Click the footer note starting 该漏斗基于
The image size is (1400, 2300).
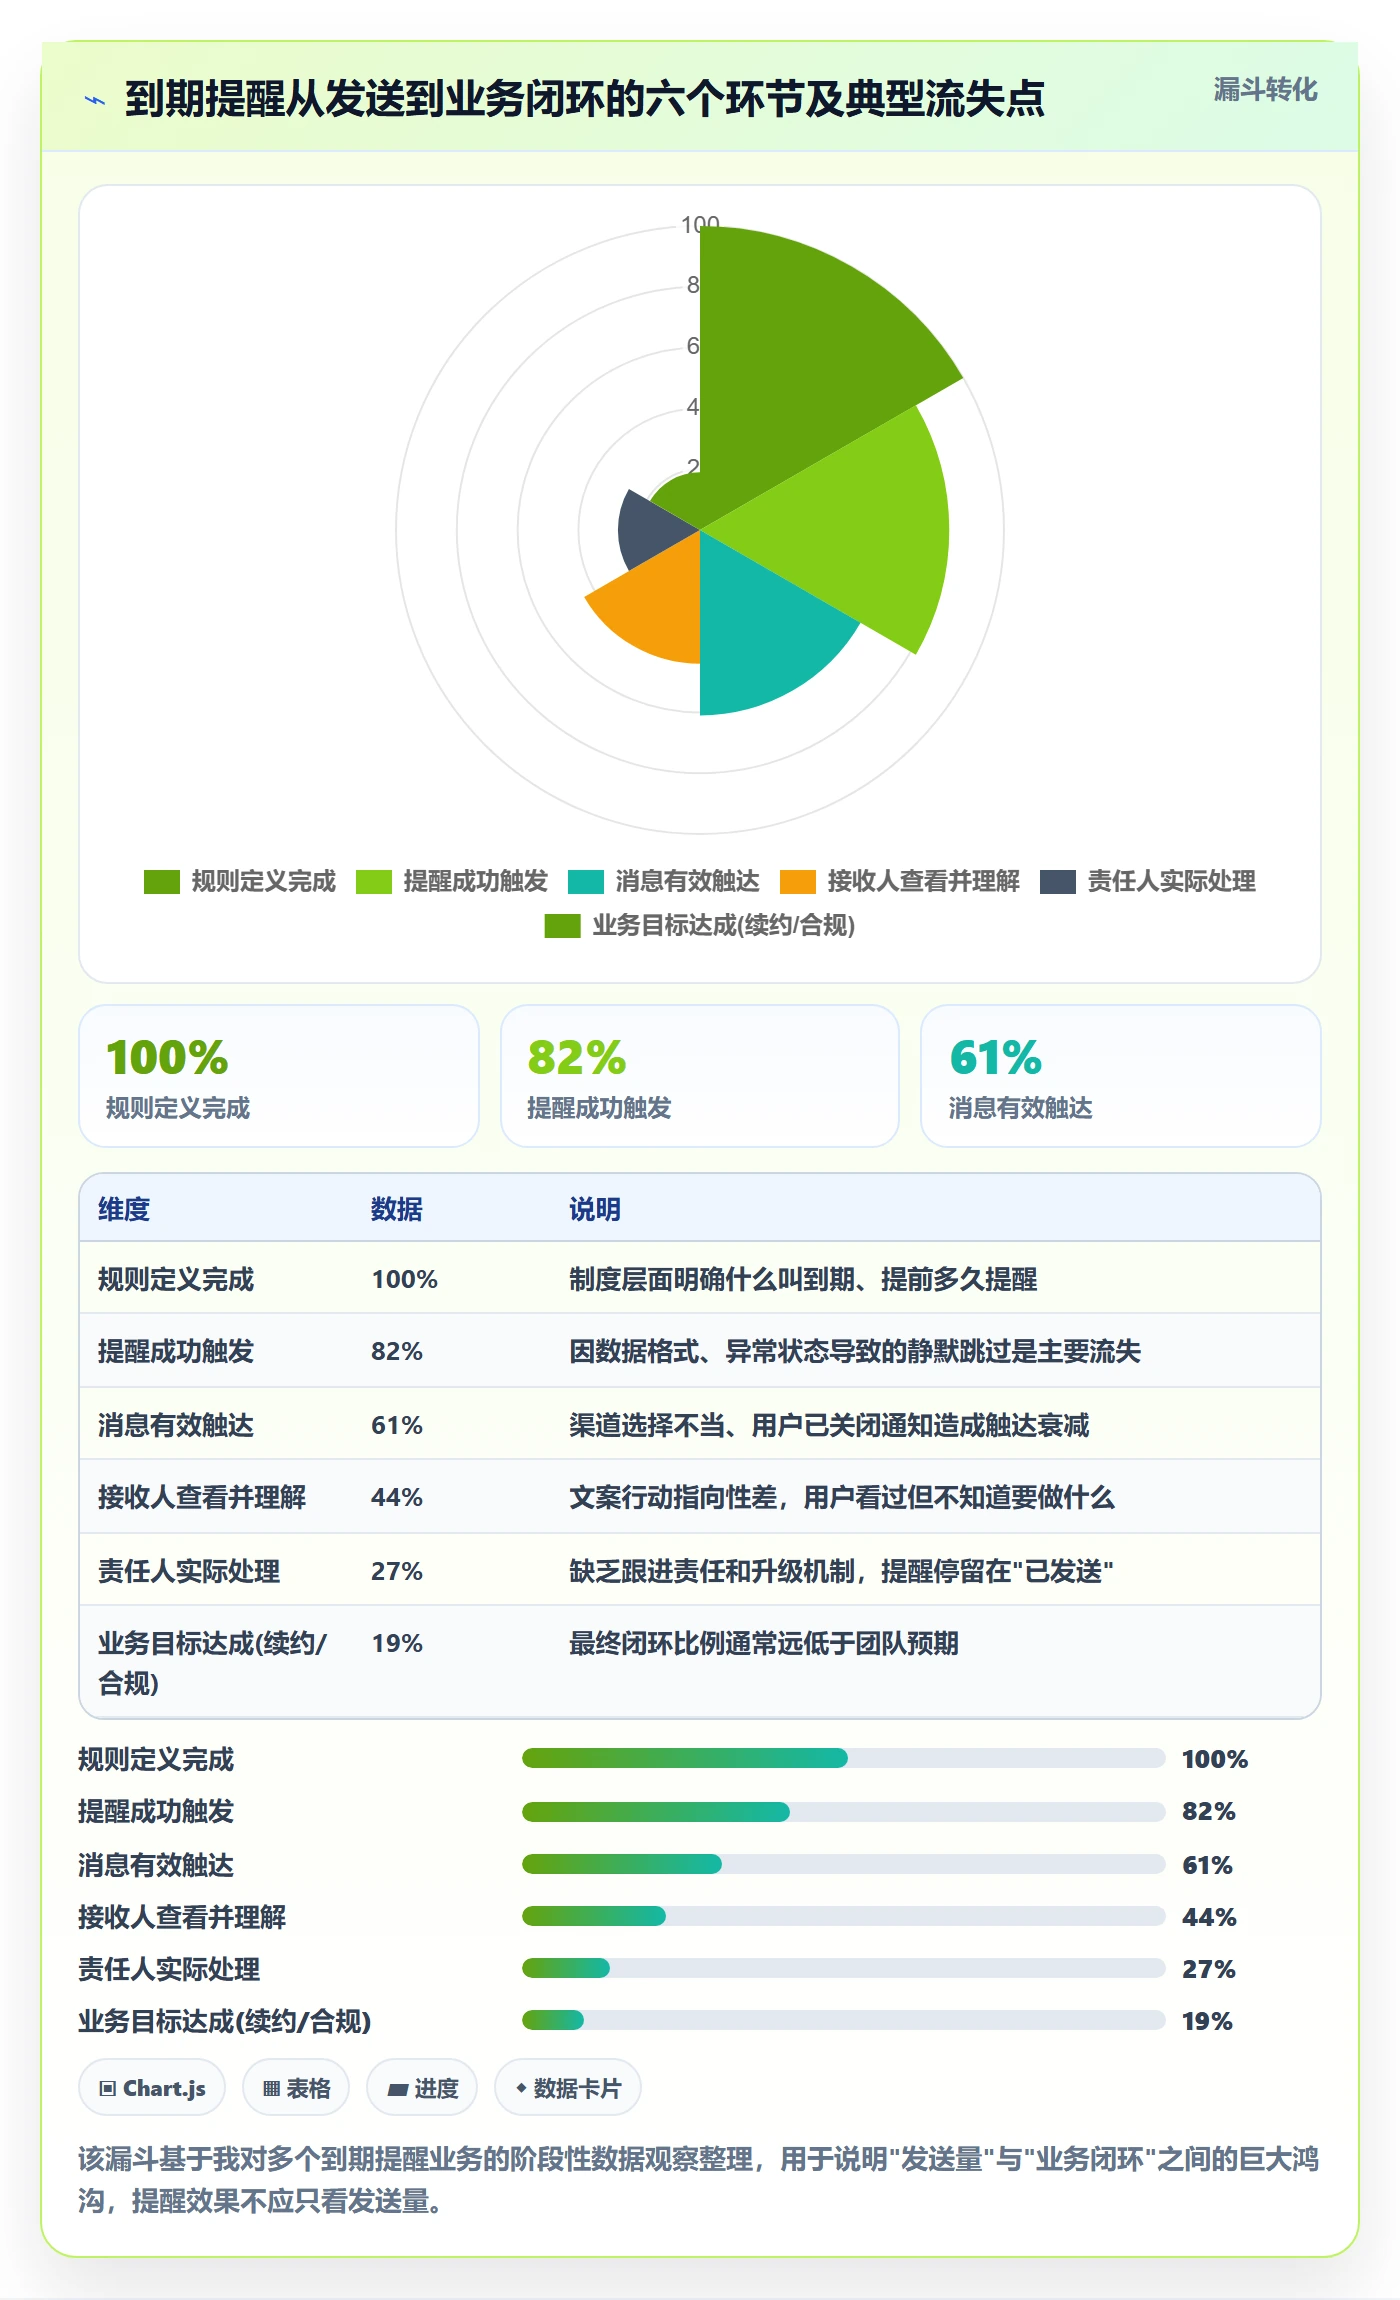(x=698, y=2180)
